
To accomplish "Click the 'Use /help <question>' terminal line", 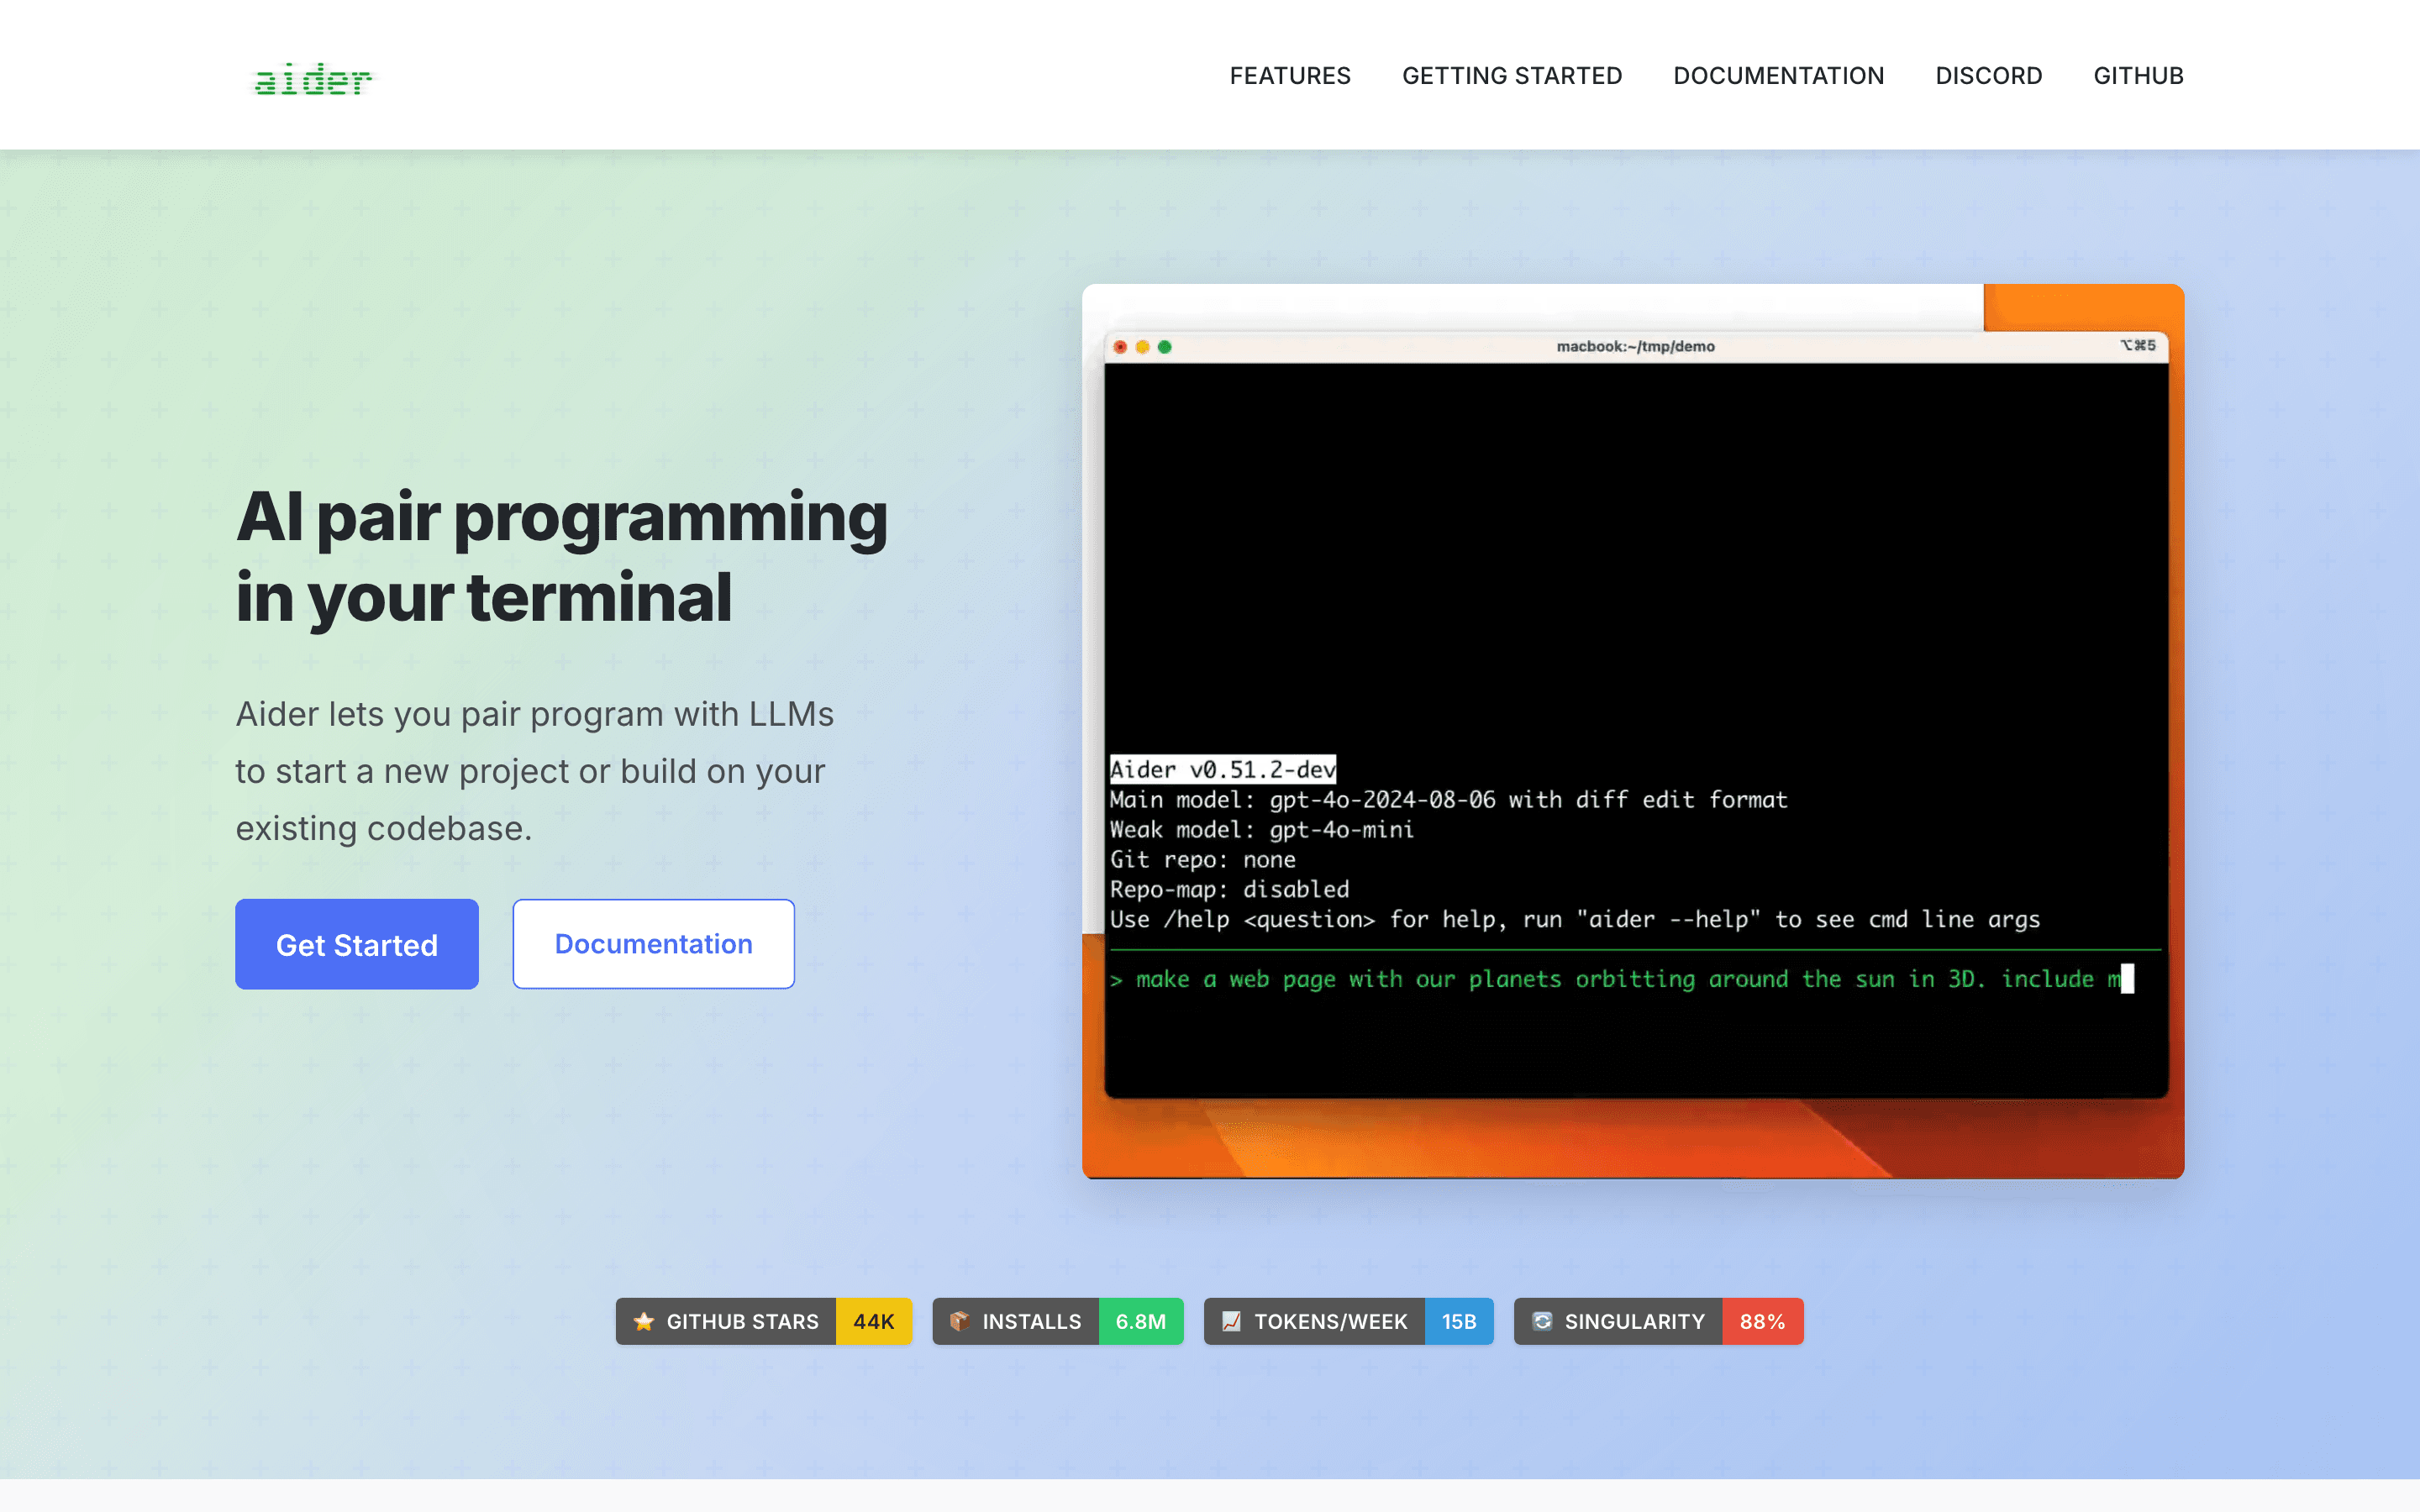I will click(1575, 919).
